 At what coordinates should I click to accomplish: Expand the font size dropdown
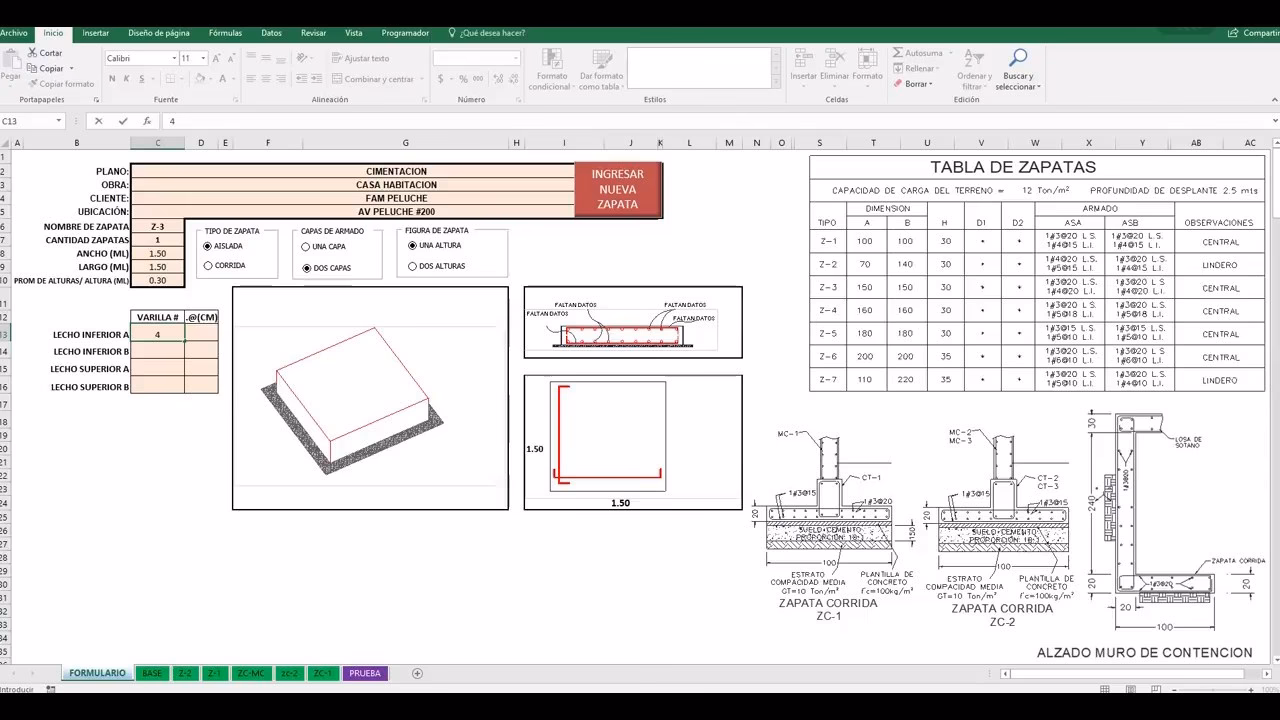click(203, 59)
